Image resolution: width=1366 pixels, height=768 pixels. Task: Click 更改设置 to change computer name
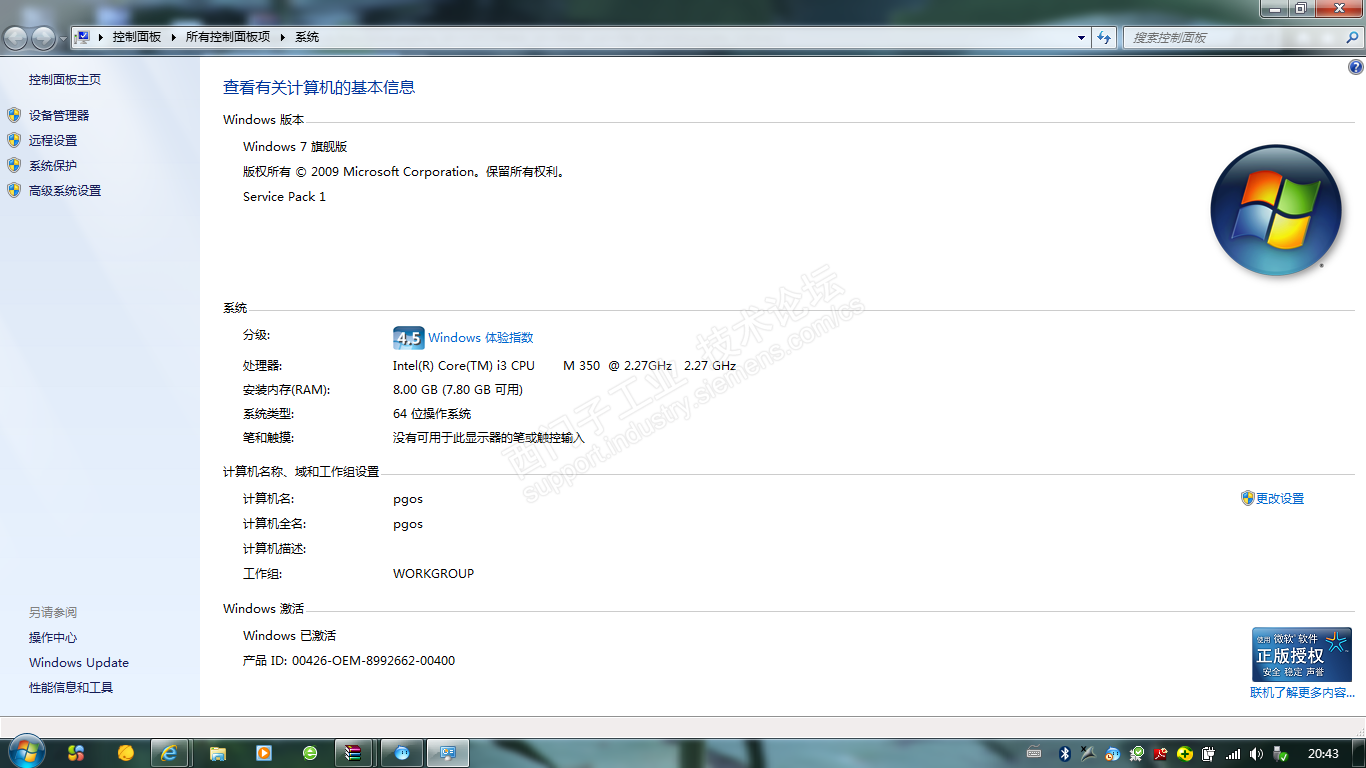[1280, 499]
